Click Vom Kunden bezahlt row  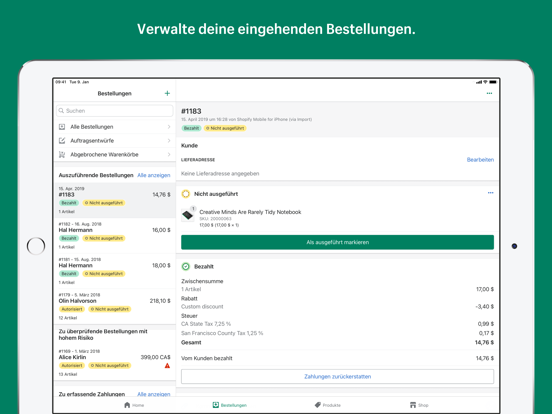tap(337, 358)
